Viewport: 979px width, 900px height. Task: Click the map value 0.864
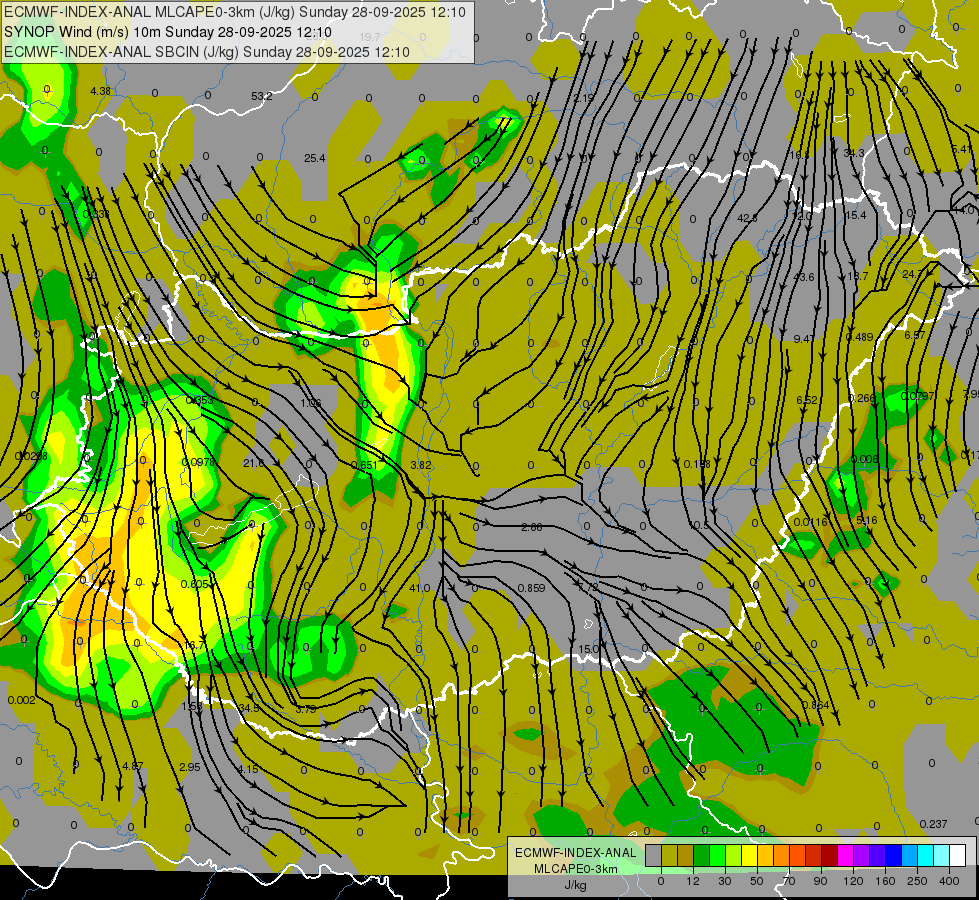[x=815, y=705]
